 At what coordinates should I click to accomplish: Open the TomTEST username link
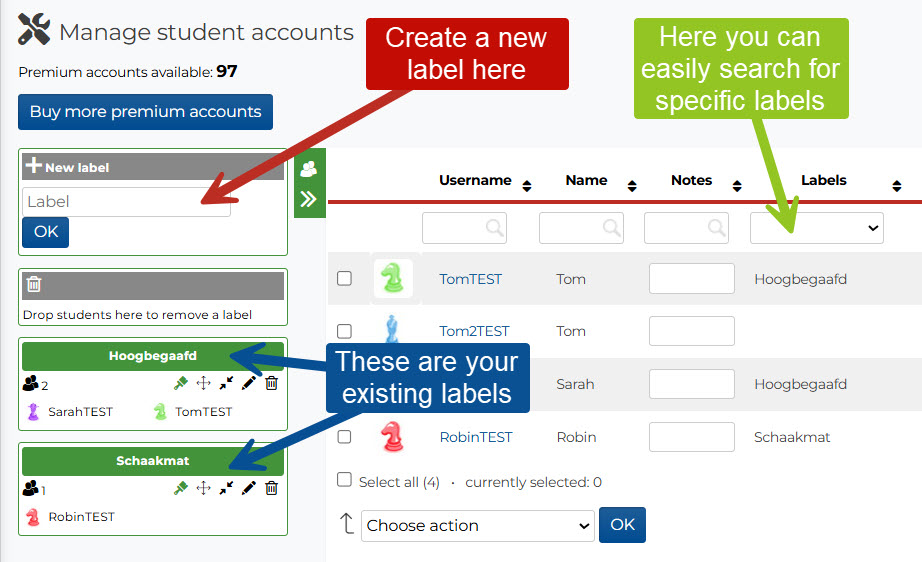pyautogui.click(x=470, y=279)
